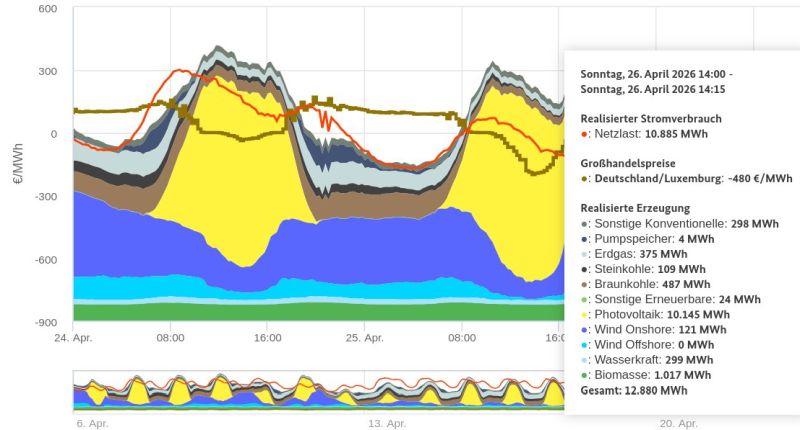The height and width of the screenshot is (430, 800).
Task: Select 'Wasserkraft: 299 MWh' tooltip row
Action: (647, 360)
